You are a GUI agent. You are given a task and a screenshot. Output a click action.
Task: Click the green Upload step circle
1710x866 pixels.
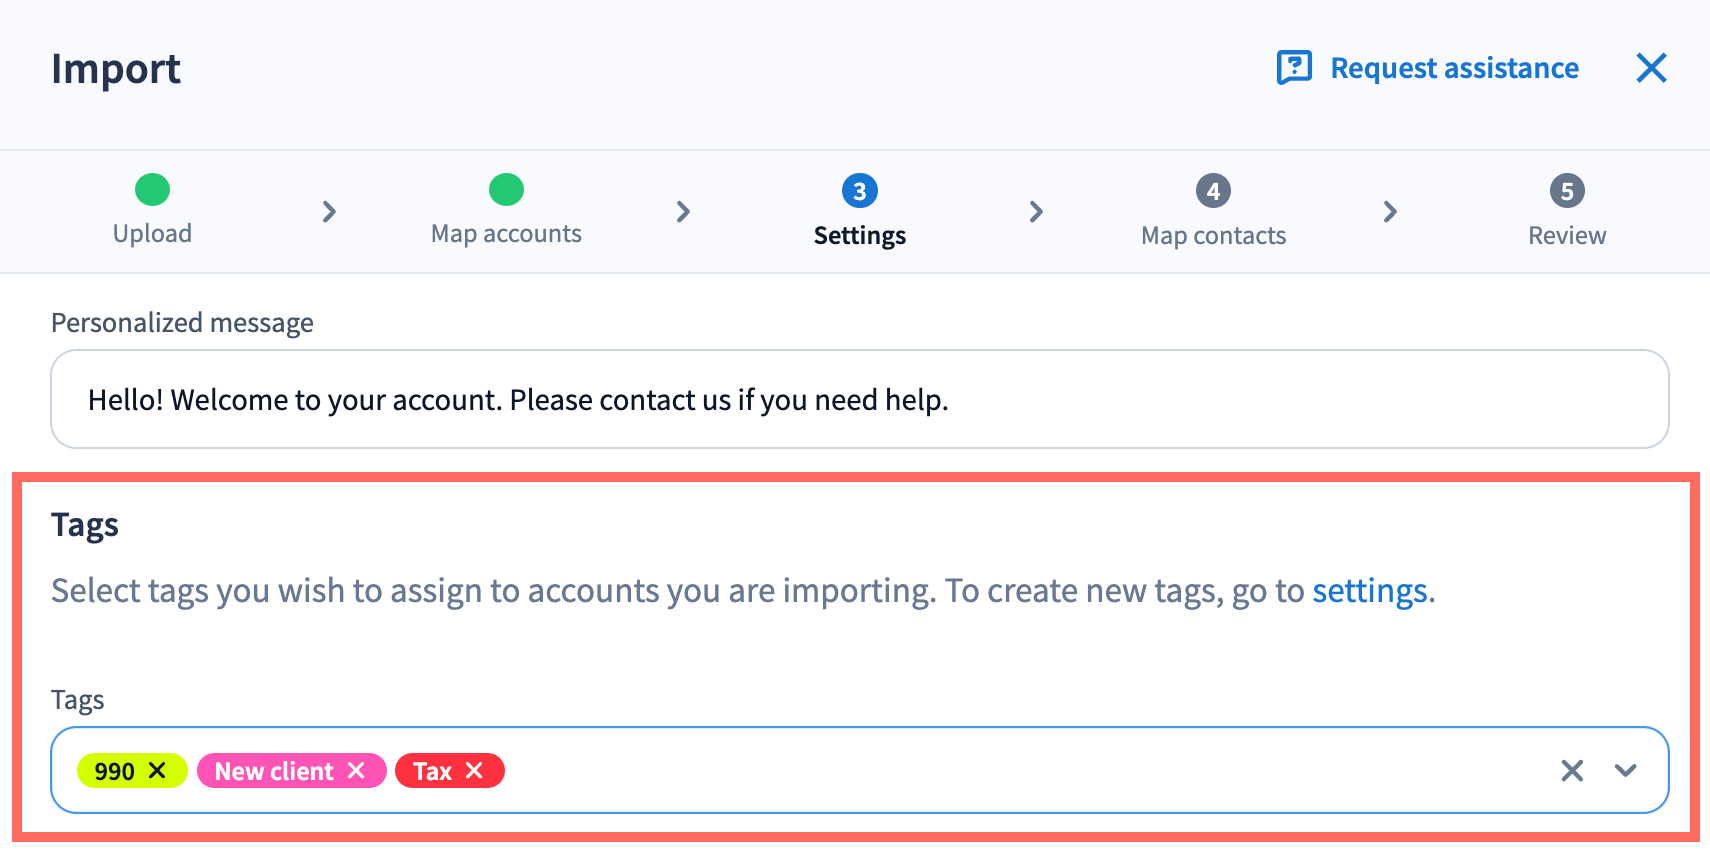click(x=152, y=189)
